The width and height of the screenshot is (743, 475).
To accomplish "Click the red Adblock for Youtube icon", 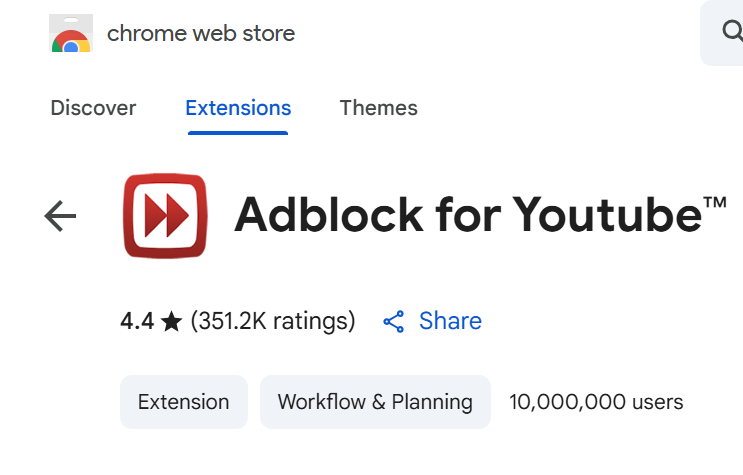I will [x=165, y=216].
